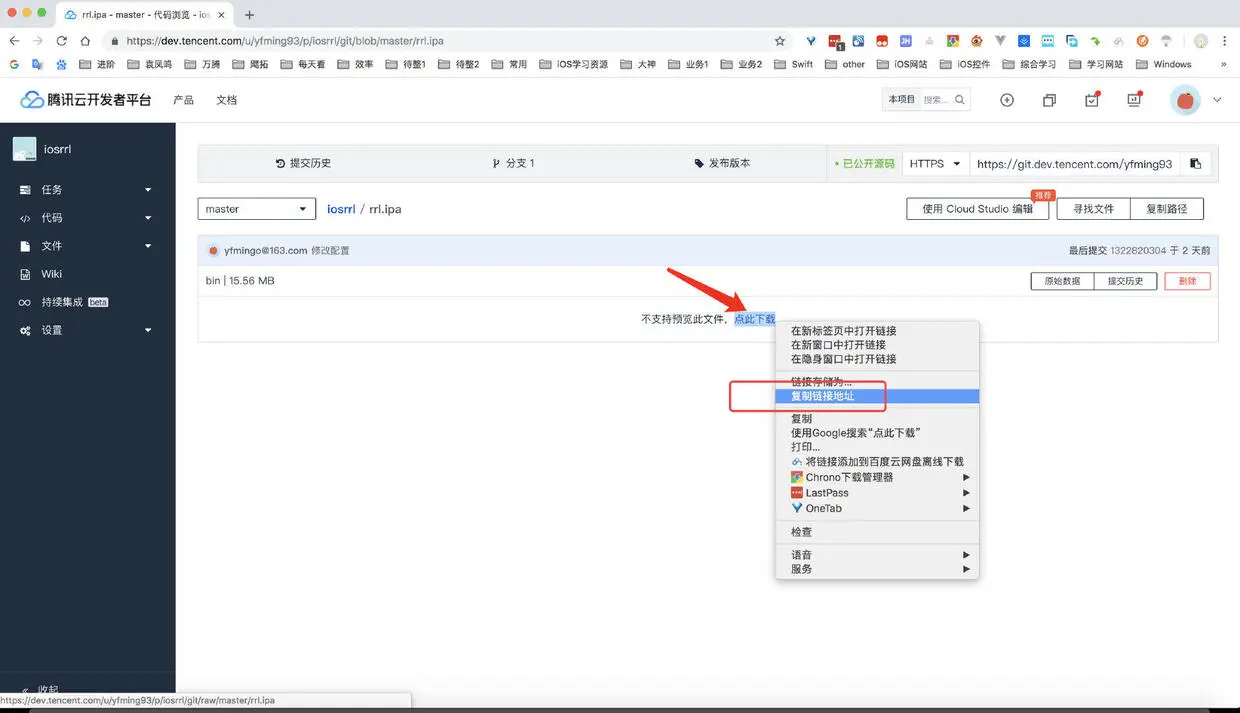Show more bookmarks via the » chevron
1240x713 pixels.
click(x=1223, y=64)
